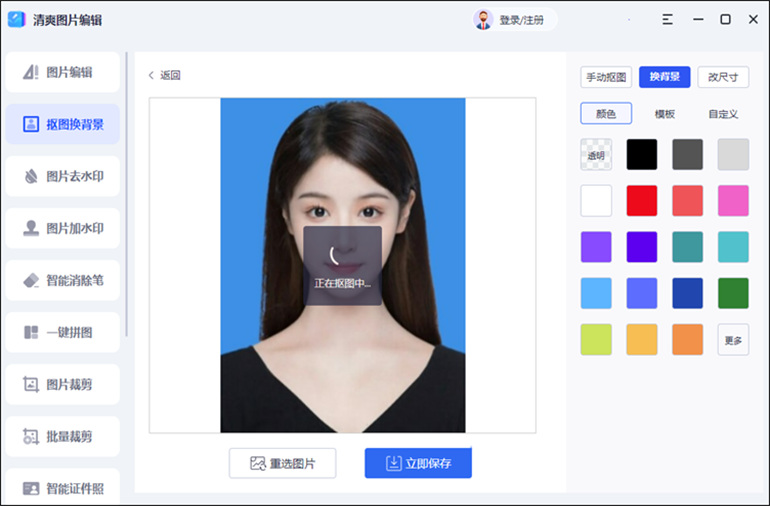Choose the coral red background swatch

click(x=688, y=201)
